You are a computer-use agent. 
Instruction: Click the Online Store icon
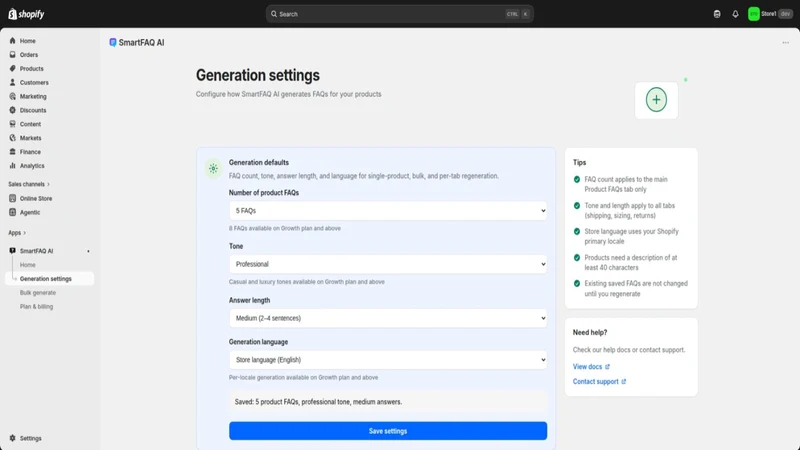[13, 198]
